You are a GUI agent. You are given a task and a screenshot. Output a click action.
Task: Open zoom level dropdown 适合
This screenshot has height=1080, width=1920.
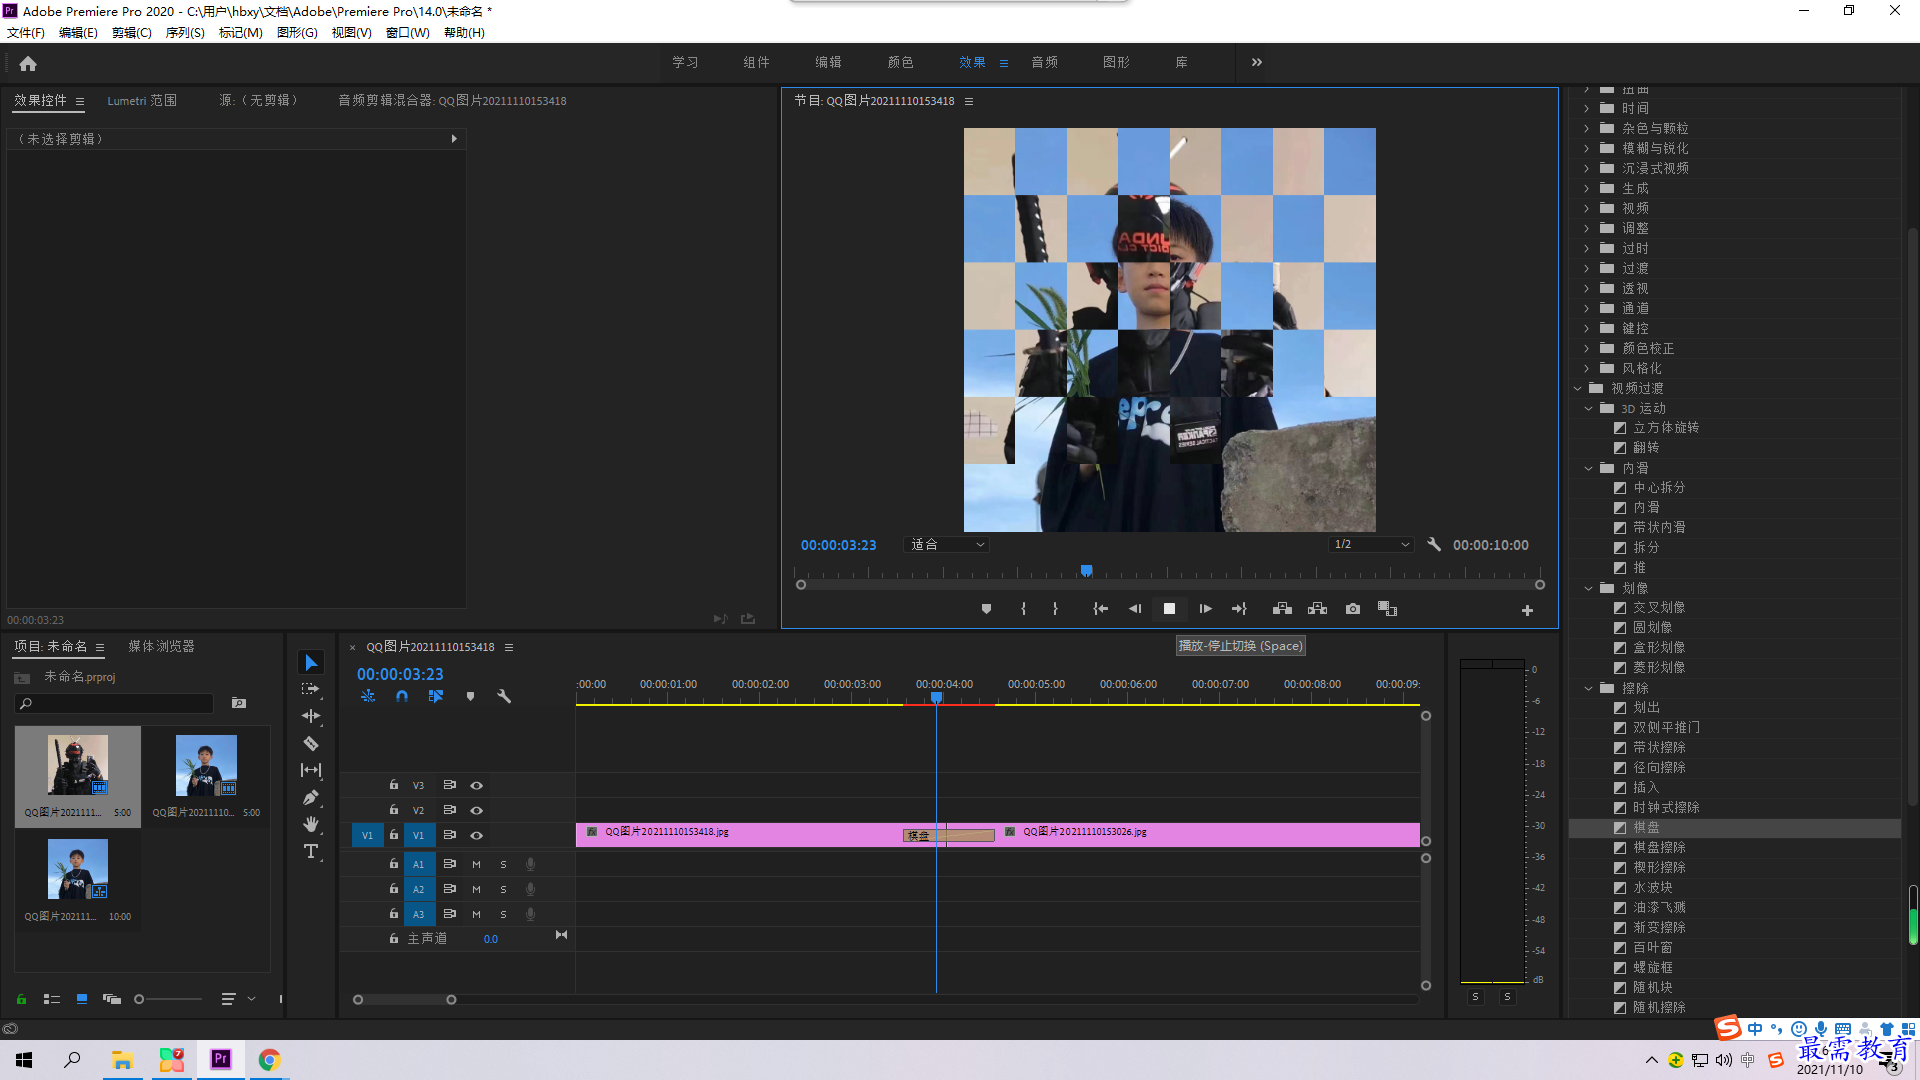click(x=946, y=545)
